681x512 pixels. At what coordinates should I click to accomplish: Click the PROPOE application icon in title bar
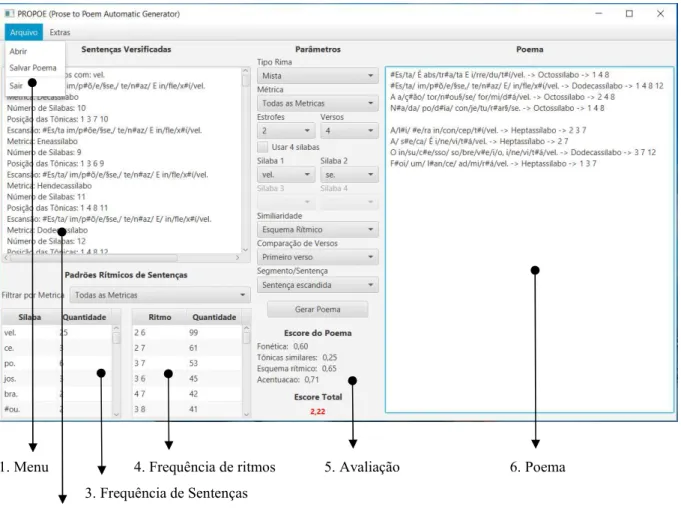9,14
